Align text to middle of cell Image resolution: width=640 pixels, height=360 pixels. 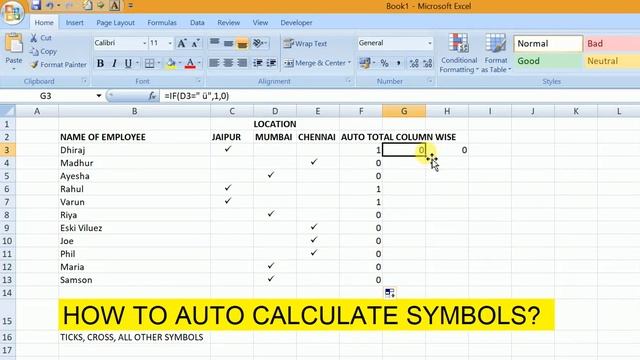(229, 43)
